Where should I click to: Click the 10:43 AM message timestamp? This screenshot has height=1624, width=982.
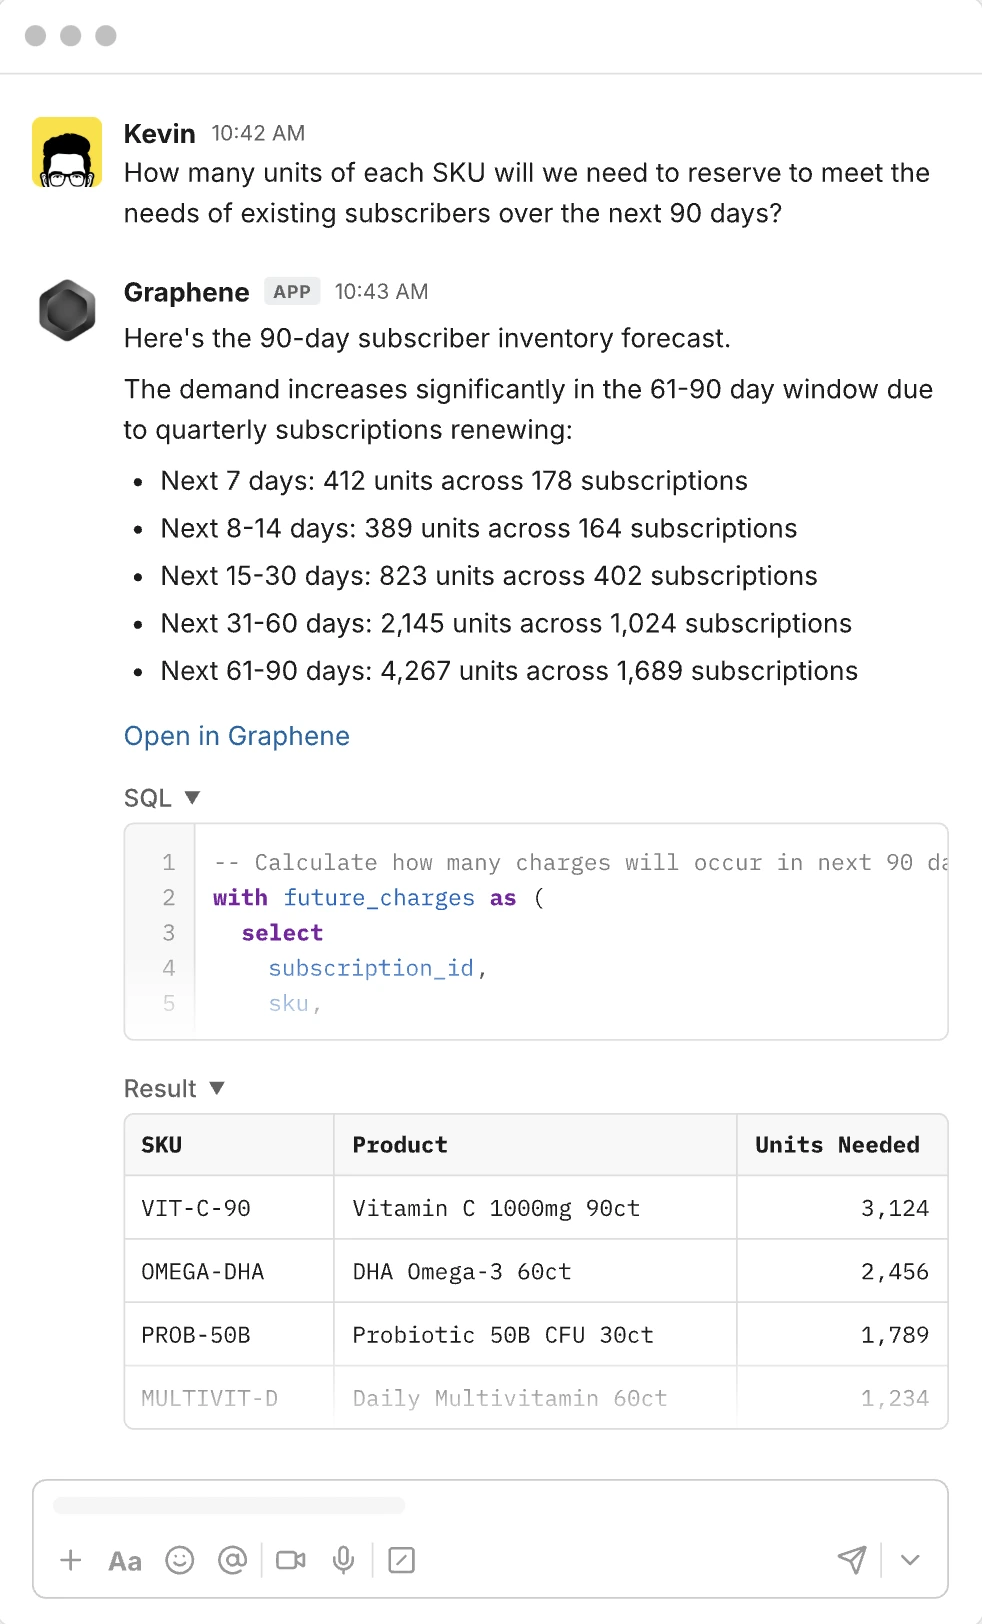tap(380, 291)
